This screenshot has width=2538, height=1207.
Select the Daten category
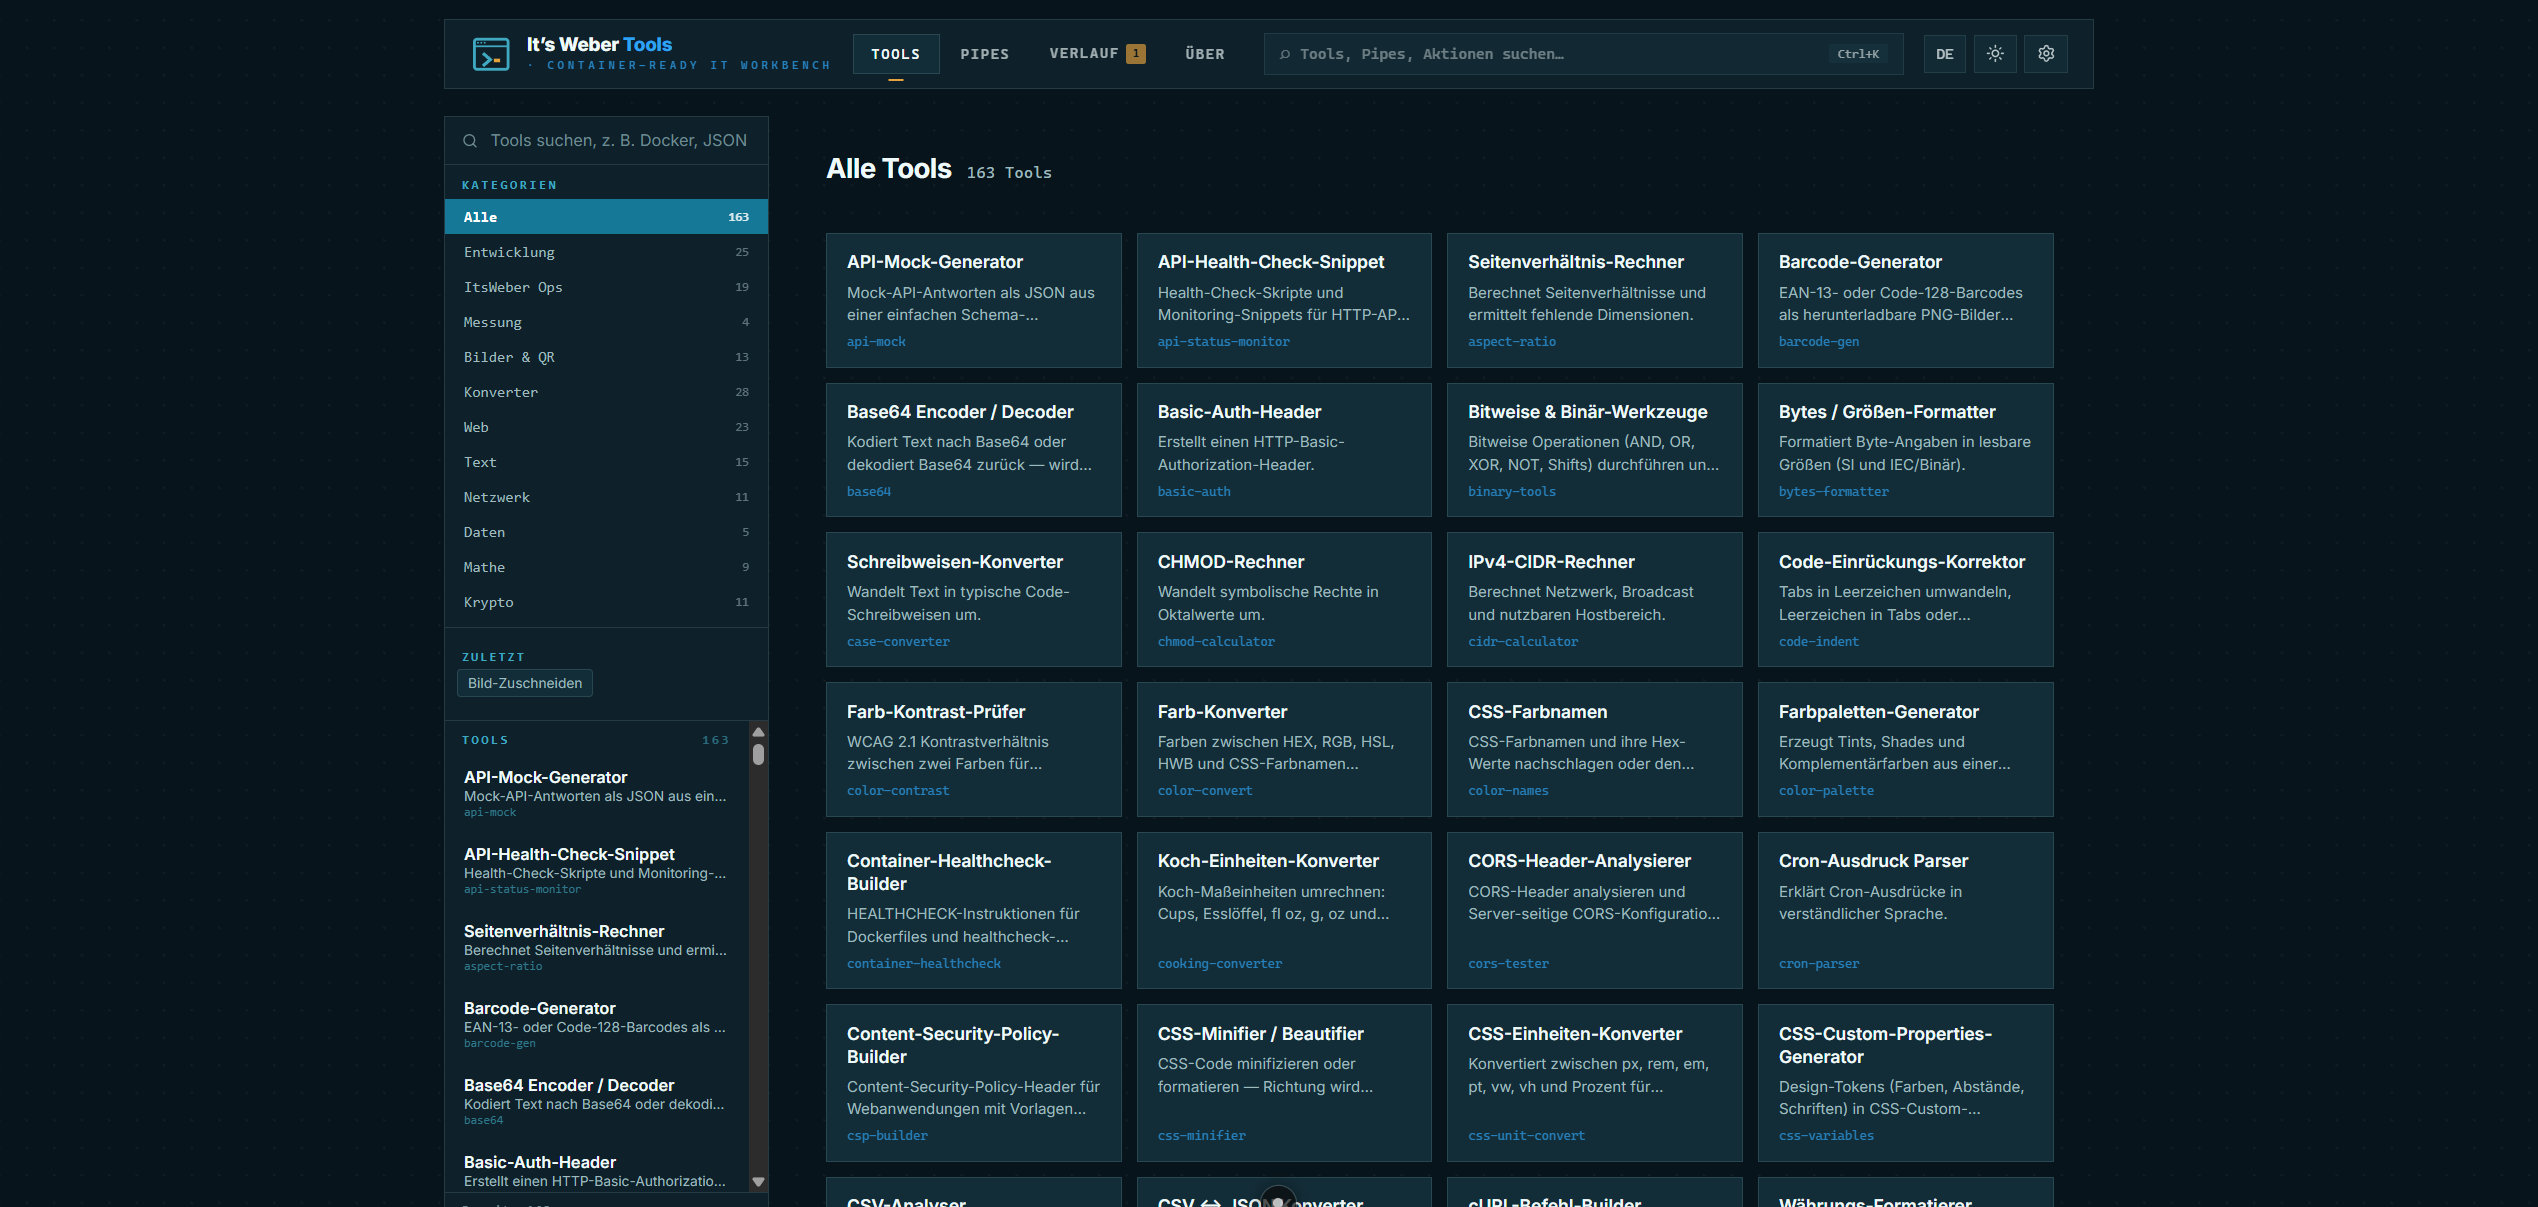606,532
